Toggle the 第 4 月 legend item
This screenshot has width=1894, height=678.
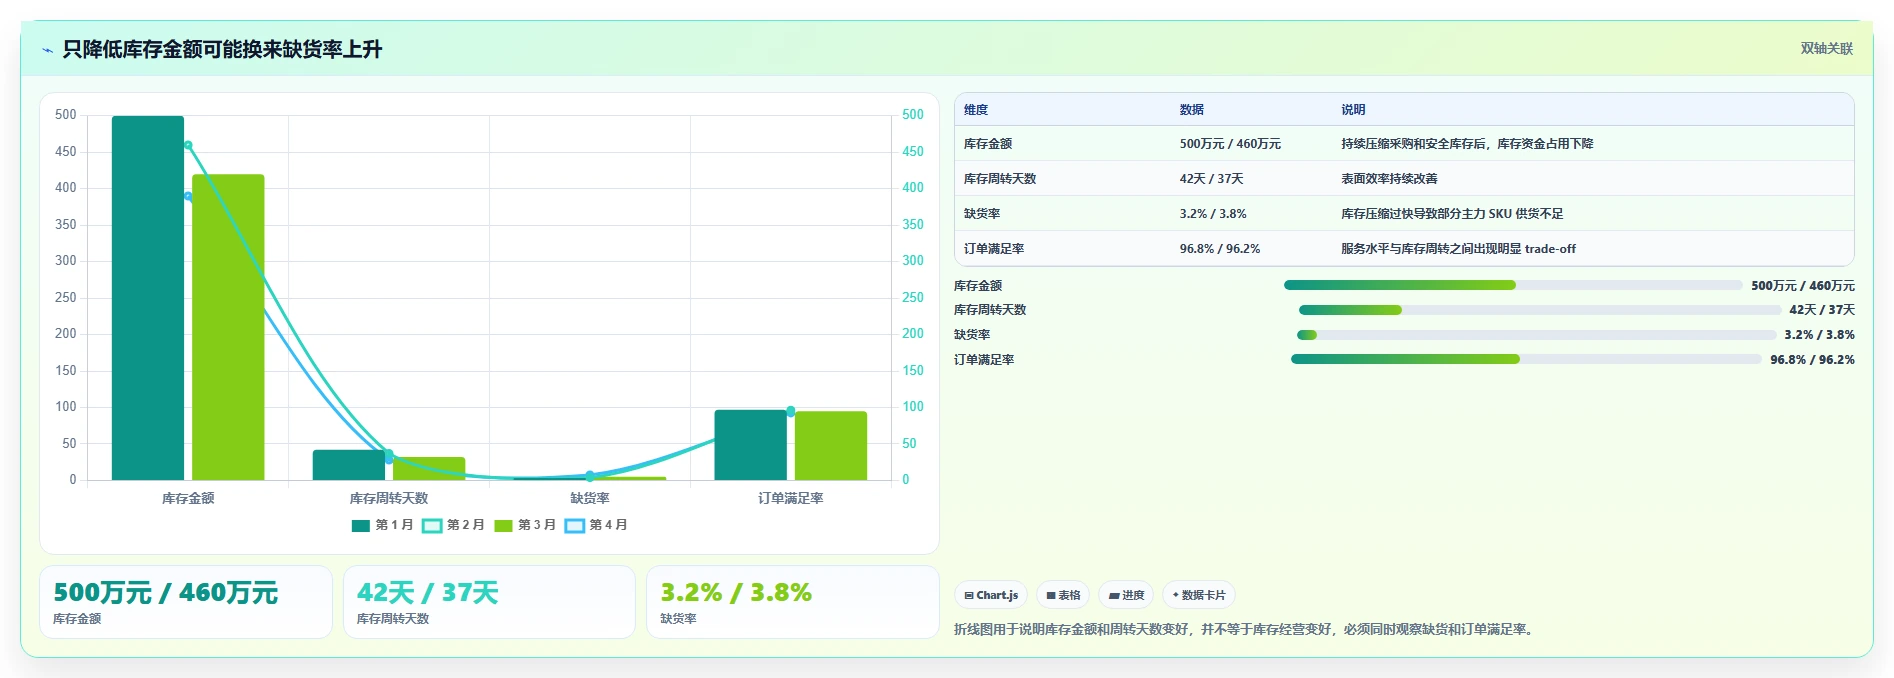click(x=596, y=525)
